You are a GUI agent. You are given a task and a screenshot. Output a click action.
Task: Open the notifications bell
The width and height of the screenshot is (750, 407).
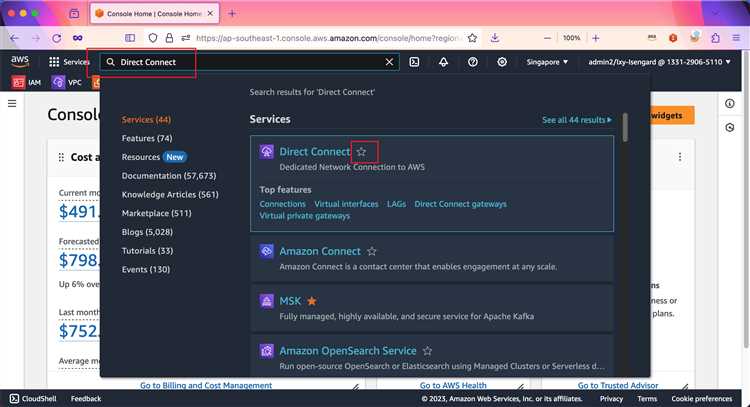443,62
